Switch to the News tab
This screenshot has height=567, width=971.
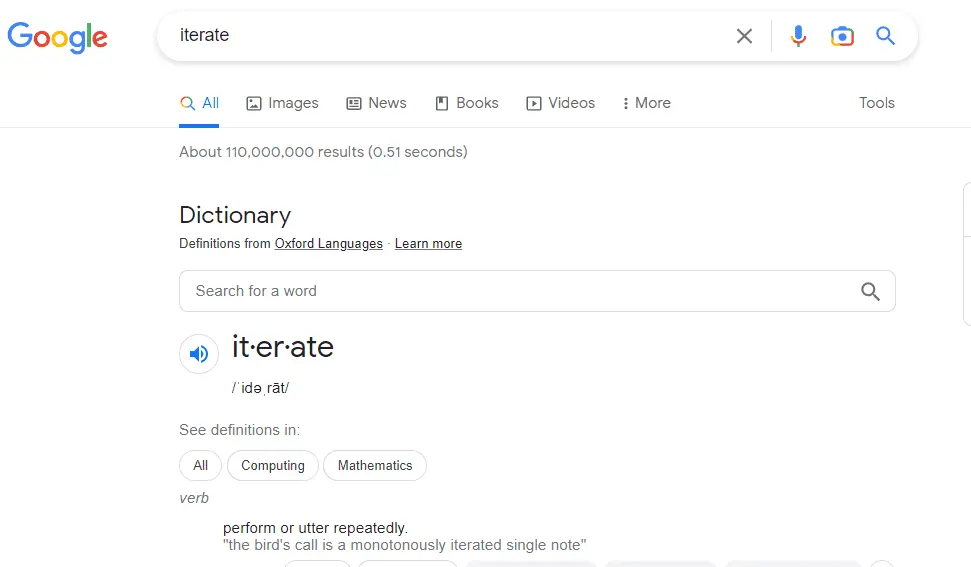(x=377, y=103)
